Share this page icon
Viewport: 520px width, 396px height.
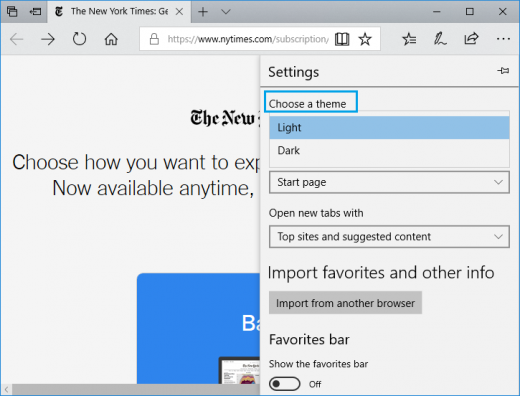click(x=471, y=39)
